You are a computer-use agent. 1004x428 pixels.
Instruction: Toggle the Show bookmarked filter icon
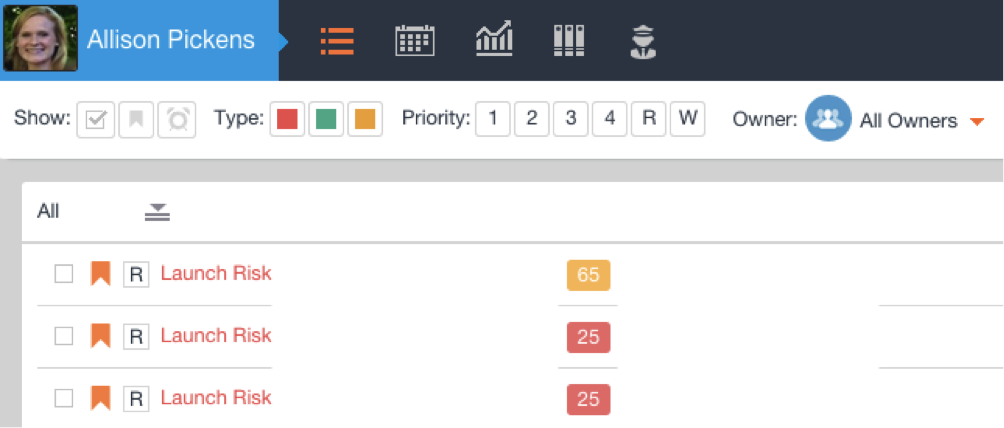tap(136, 120)
